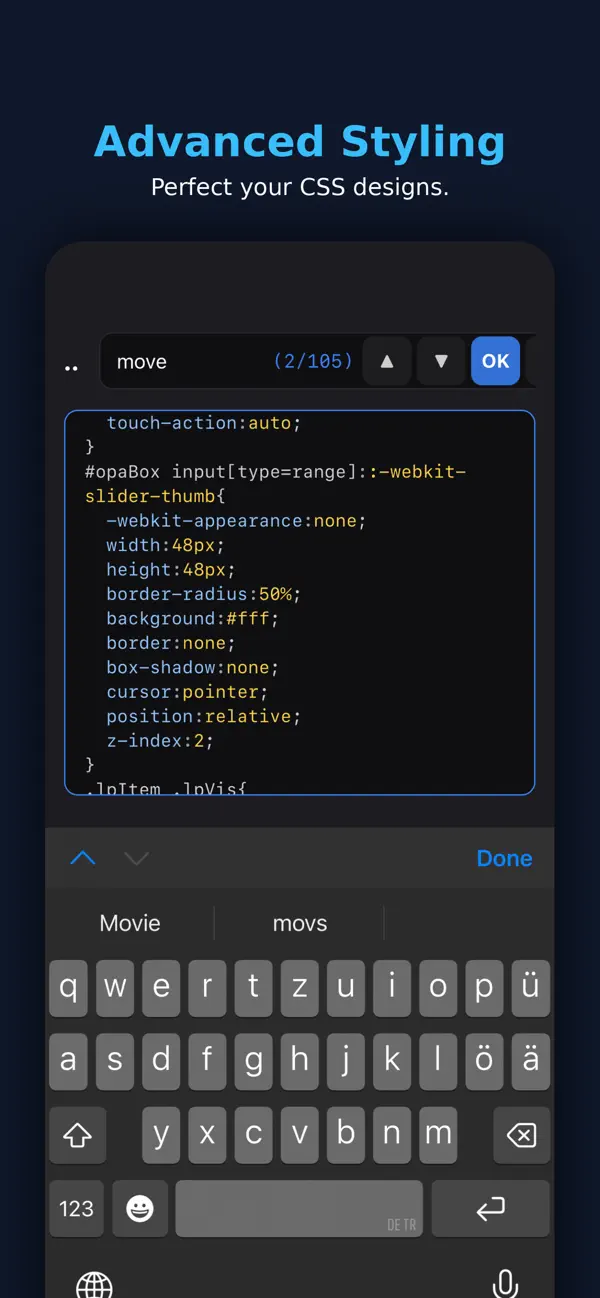The image size is (600, 1298).
Task: Click the 'z-index:2;' line
Action: [x=160, y=741]
